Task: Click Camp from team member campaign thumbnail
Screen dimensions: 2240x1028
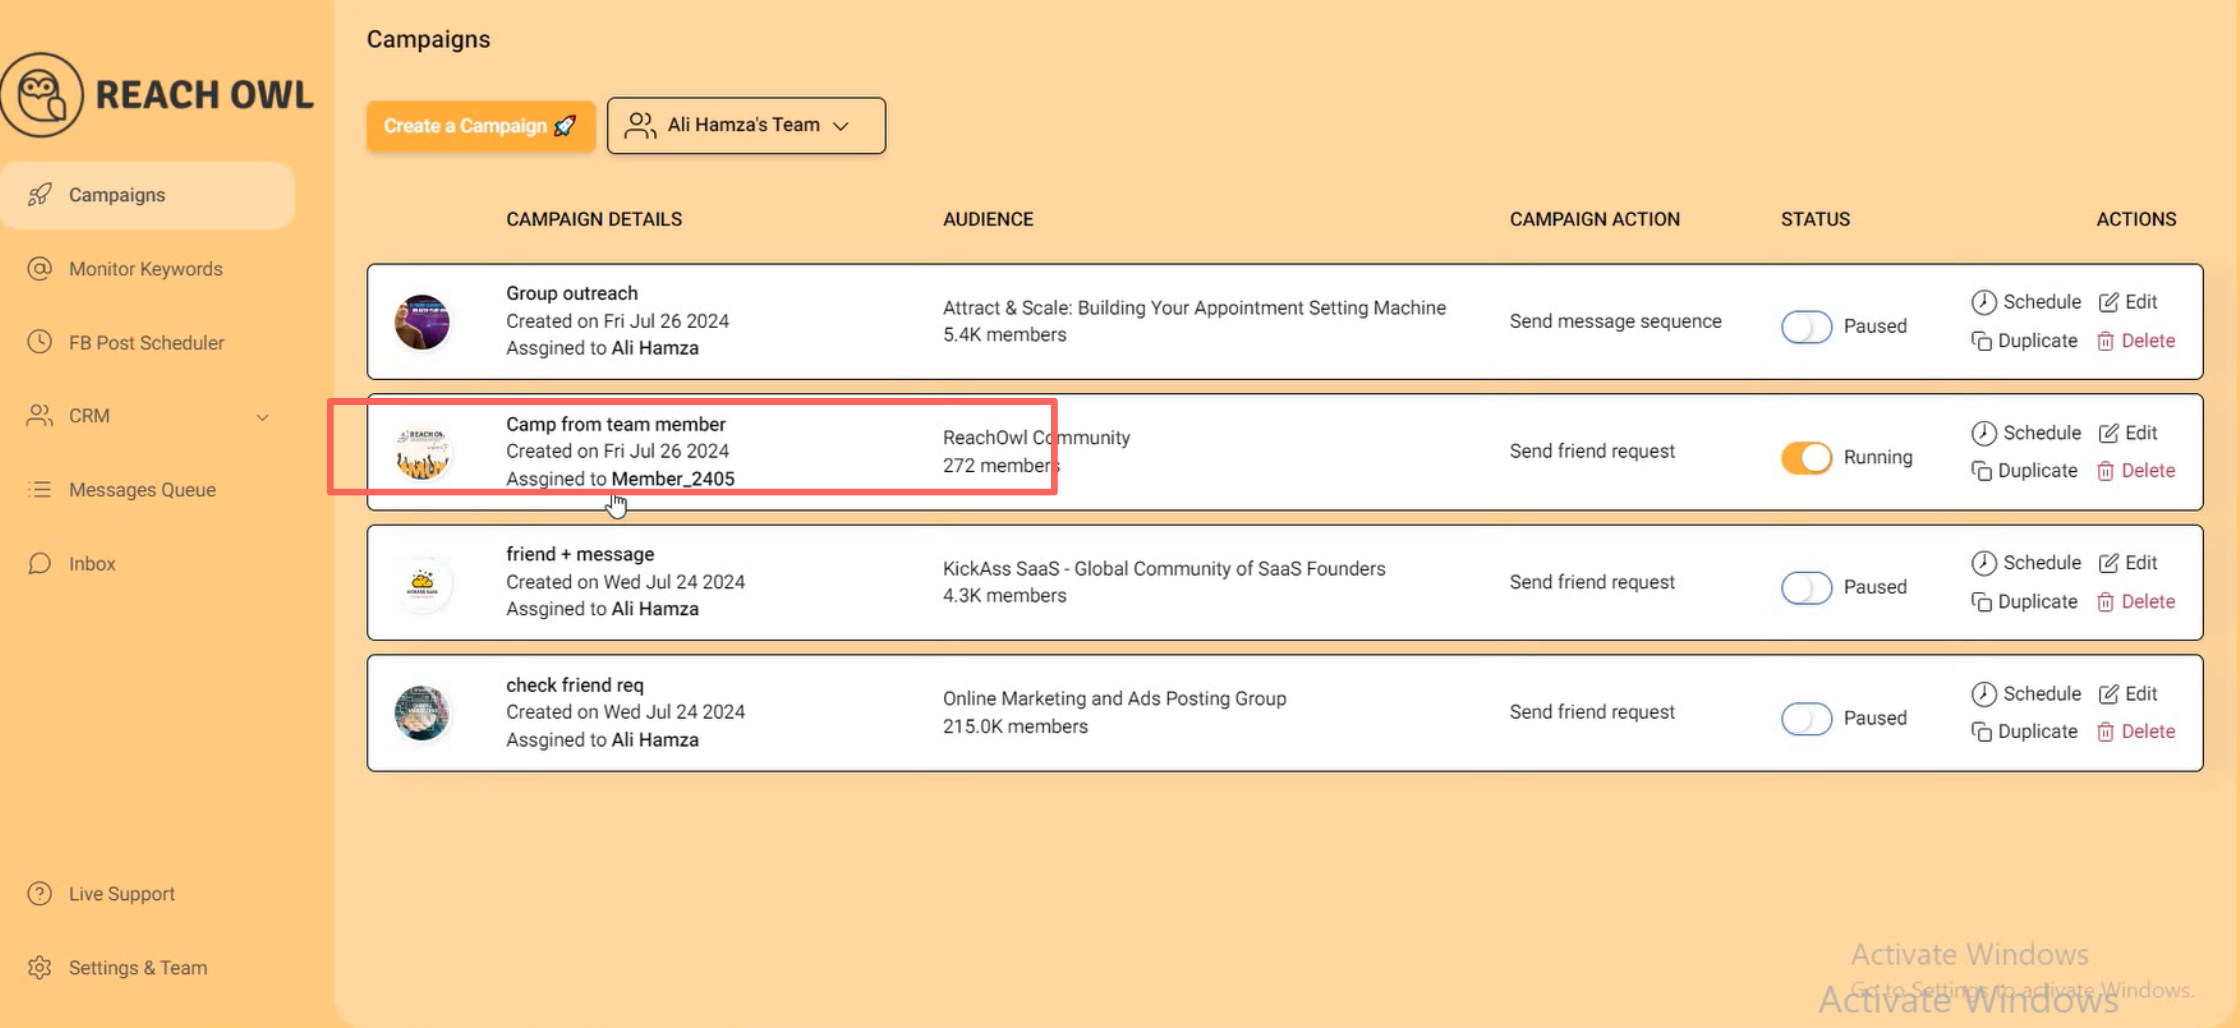Action: 422,452
